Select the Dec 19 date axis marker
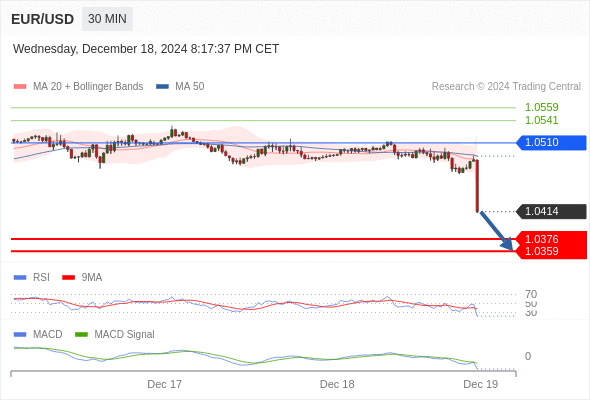 point(481,384)
